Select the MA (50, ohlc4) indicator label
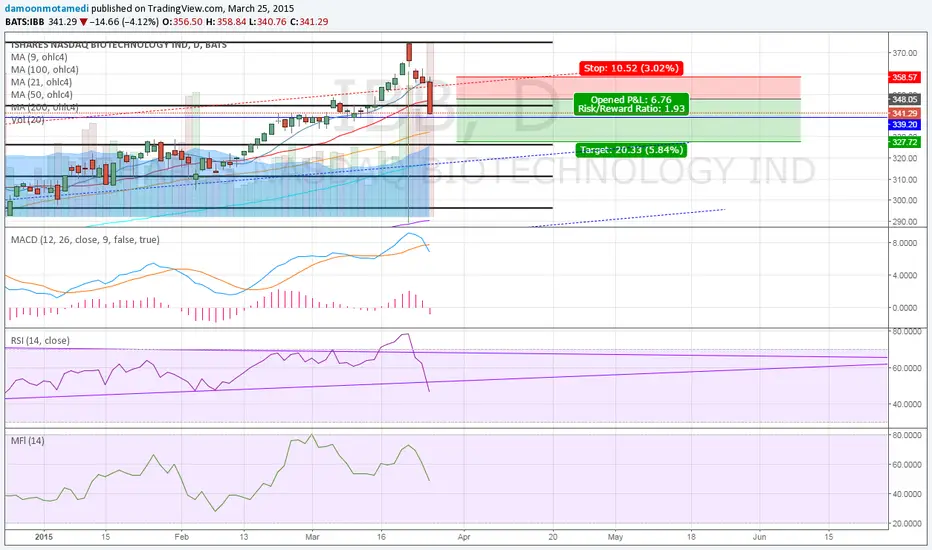Viewport: 932px width, 550px height. click(42, 95)
